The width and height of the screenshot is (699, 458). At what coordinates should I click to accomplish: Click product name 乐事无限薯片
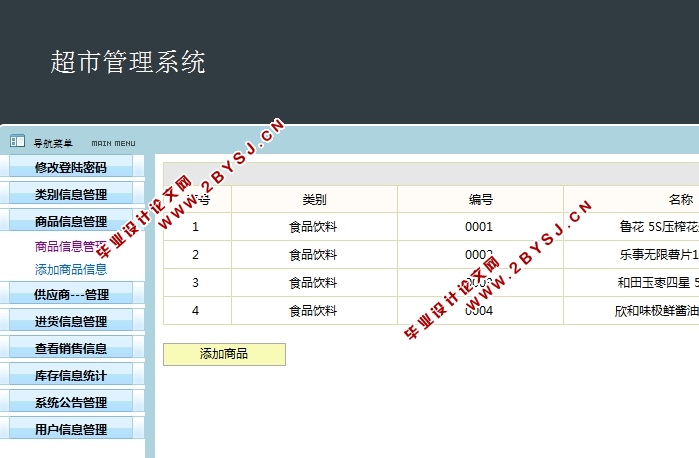(x=659, y=255)
